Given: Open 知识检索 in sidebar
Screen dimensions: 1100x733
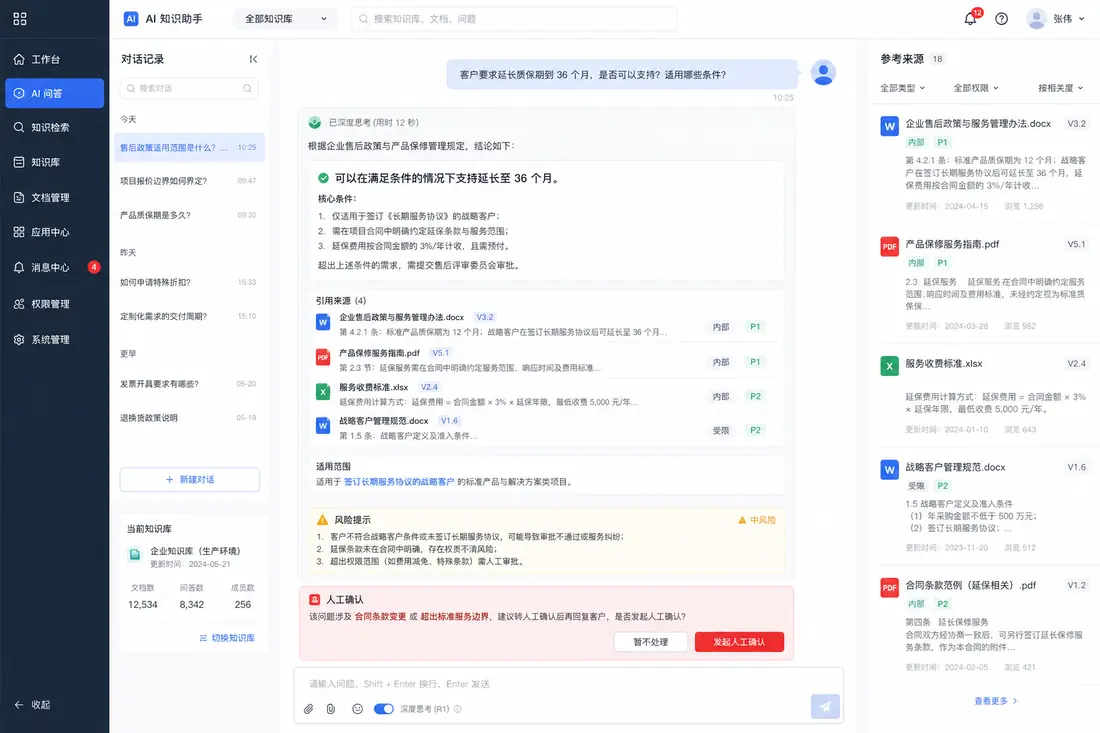Looking at the screenshot, I should (55, 128).
